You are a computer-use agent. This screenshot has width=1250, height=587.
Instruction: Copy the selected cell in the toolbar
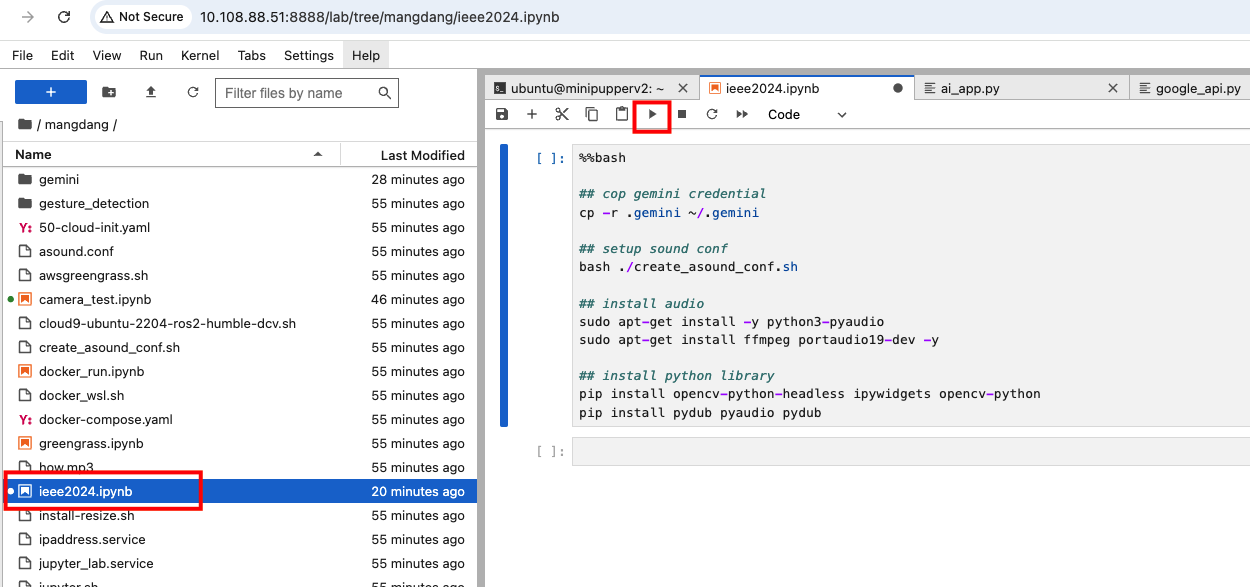592,115
